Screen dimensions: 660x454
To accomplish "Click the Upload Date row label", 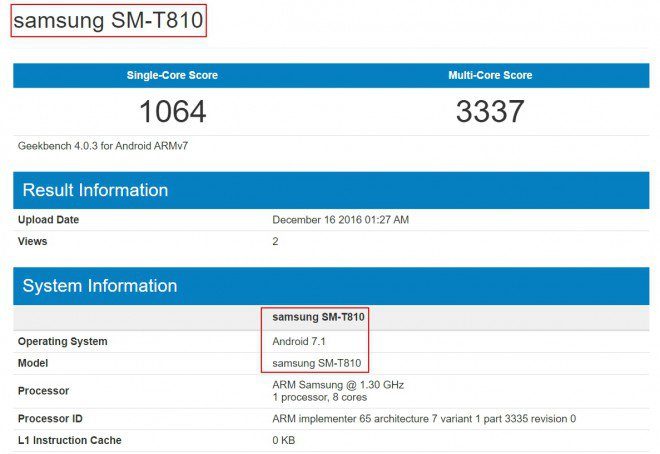I will [x=48, y=220].
